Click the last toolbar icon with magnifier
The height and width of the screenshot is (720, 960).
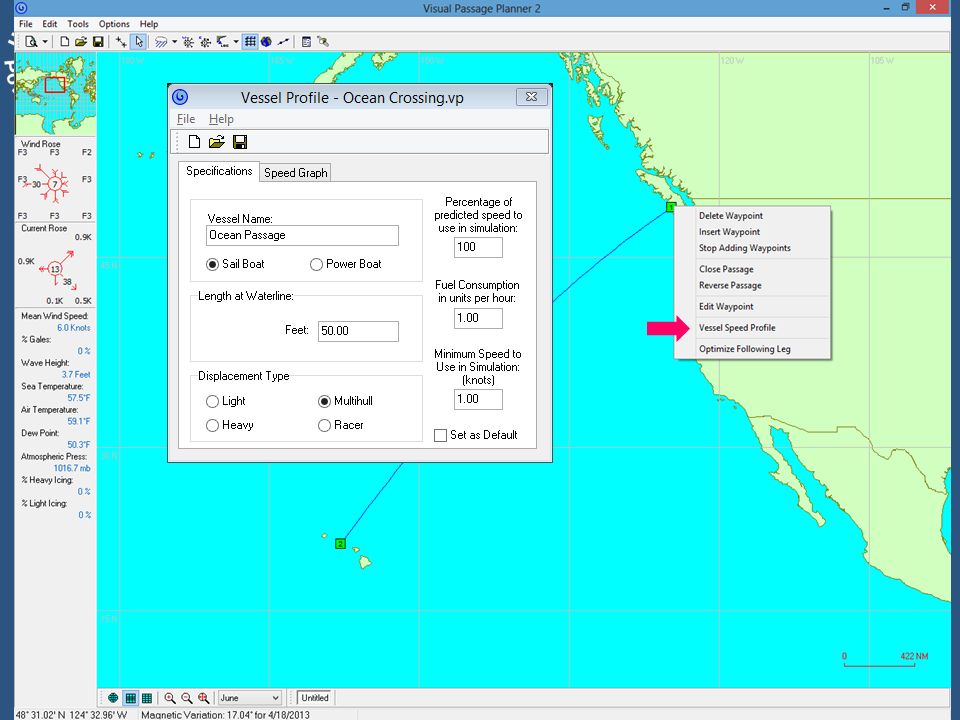[x=323, y=42]
